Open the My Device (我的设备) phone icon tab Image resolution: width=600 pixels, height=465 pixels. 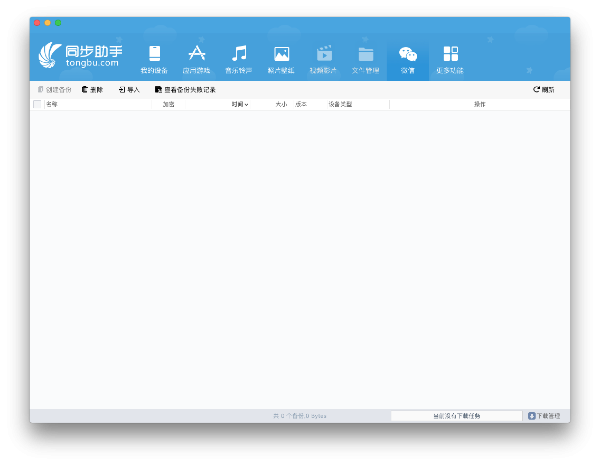154,59
